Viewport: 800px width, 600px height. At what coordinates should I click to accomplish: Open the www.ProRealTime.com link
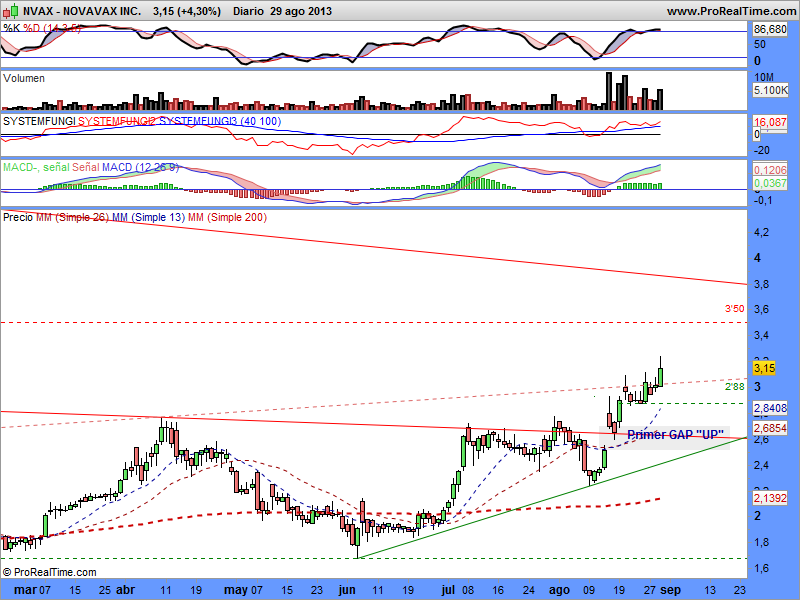[731, 11]
